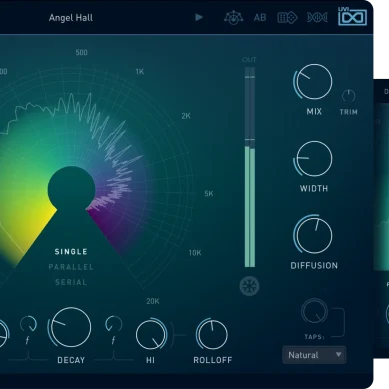Click the 10K frequency label
The width and height of the screenshot is (389, 389).
195,253
